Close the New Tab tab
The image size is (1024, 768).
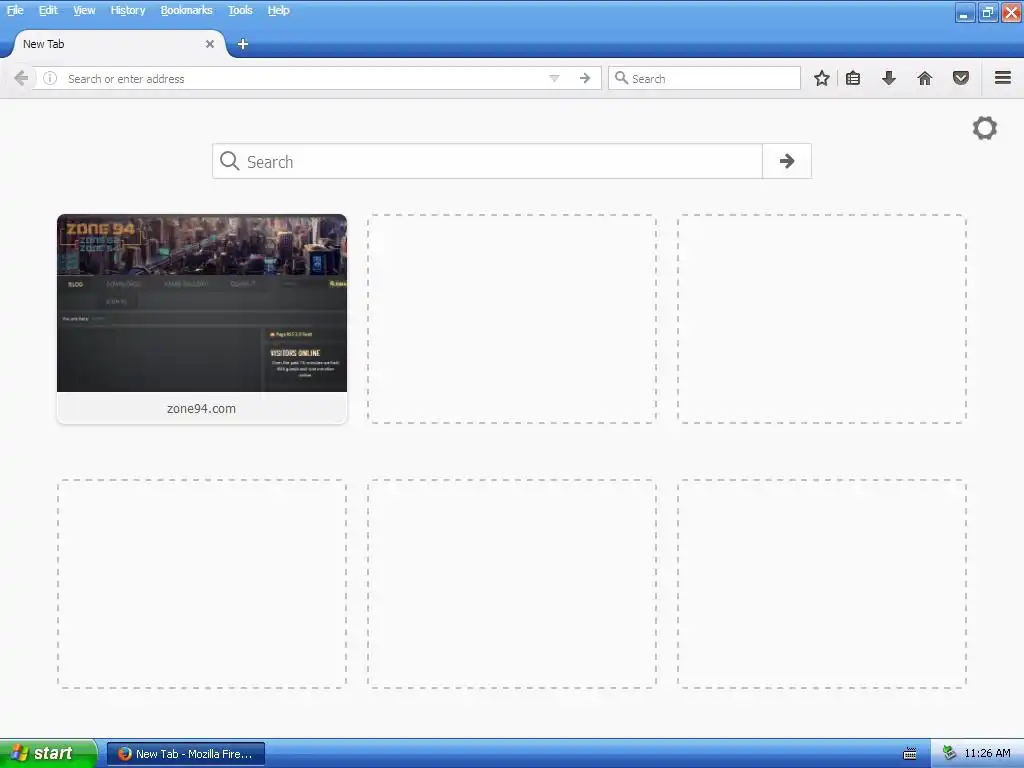(x=210, y=44)
